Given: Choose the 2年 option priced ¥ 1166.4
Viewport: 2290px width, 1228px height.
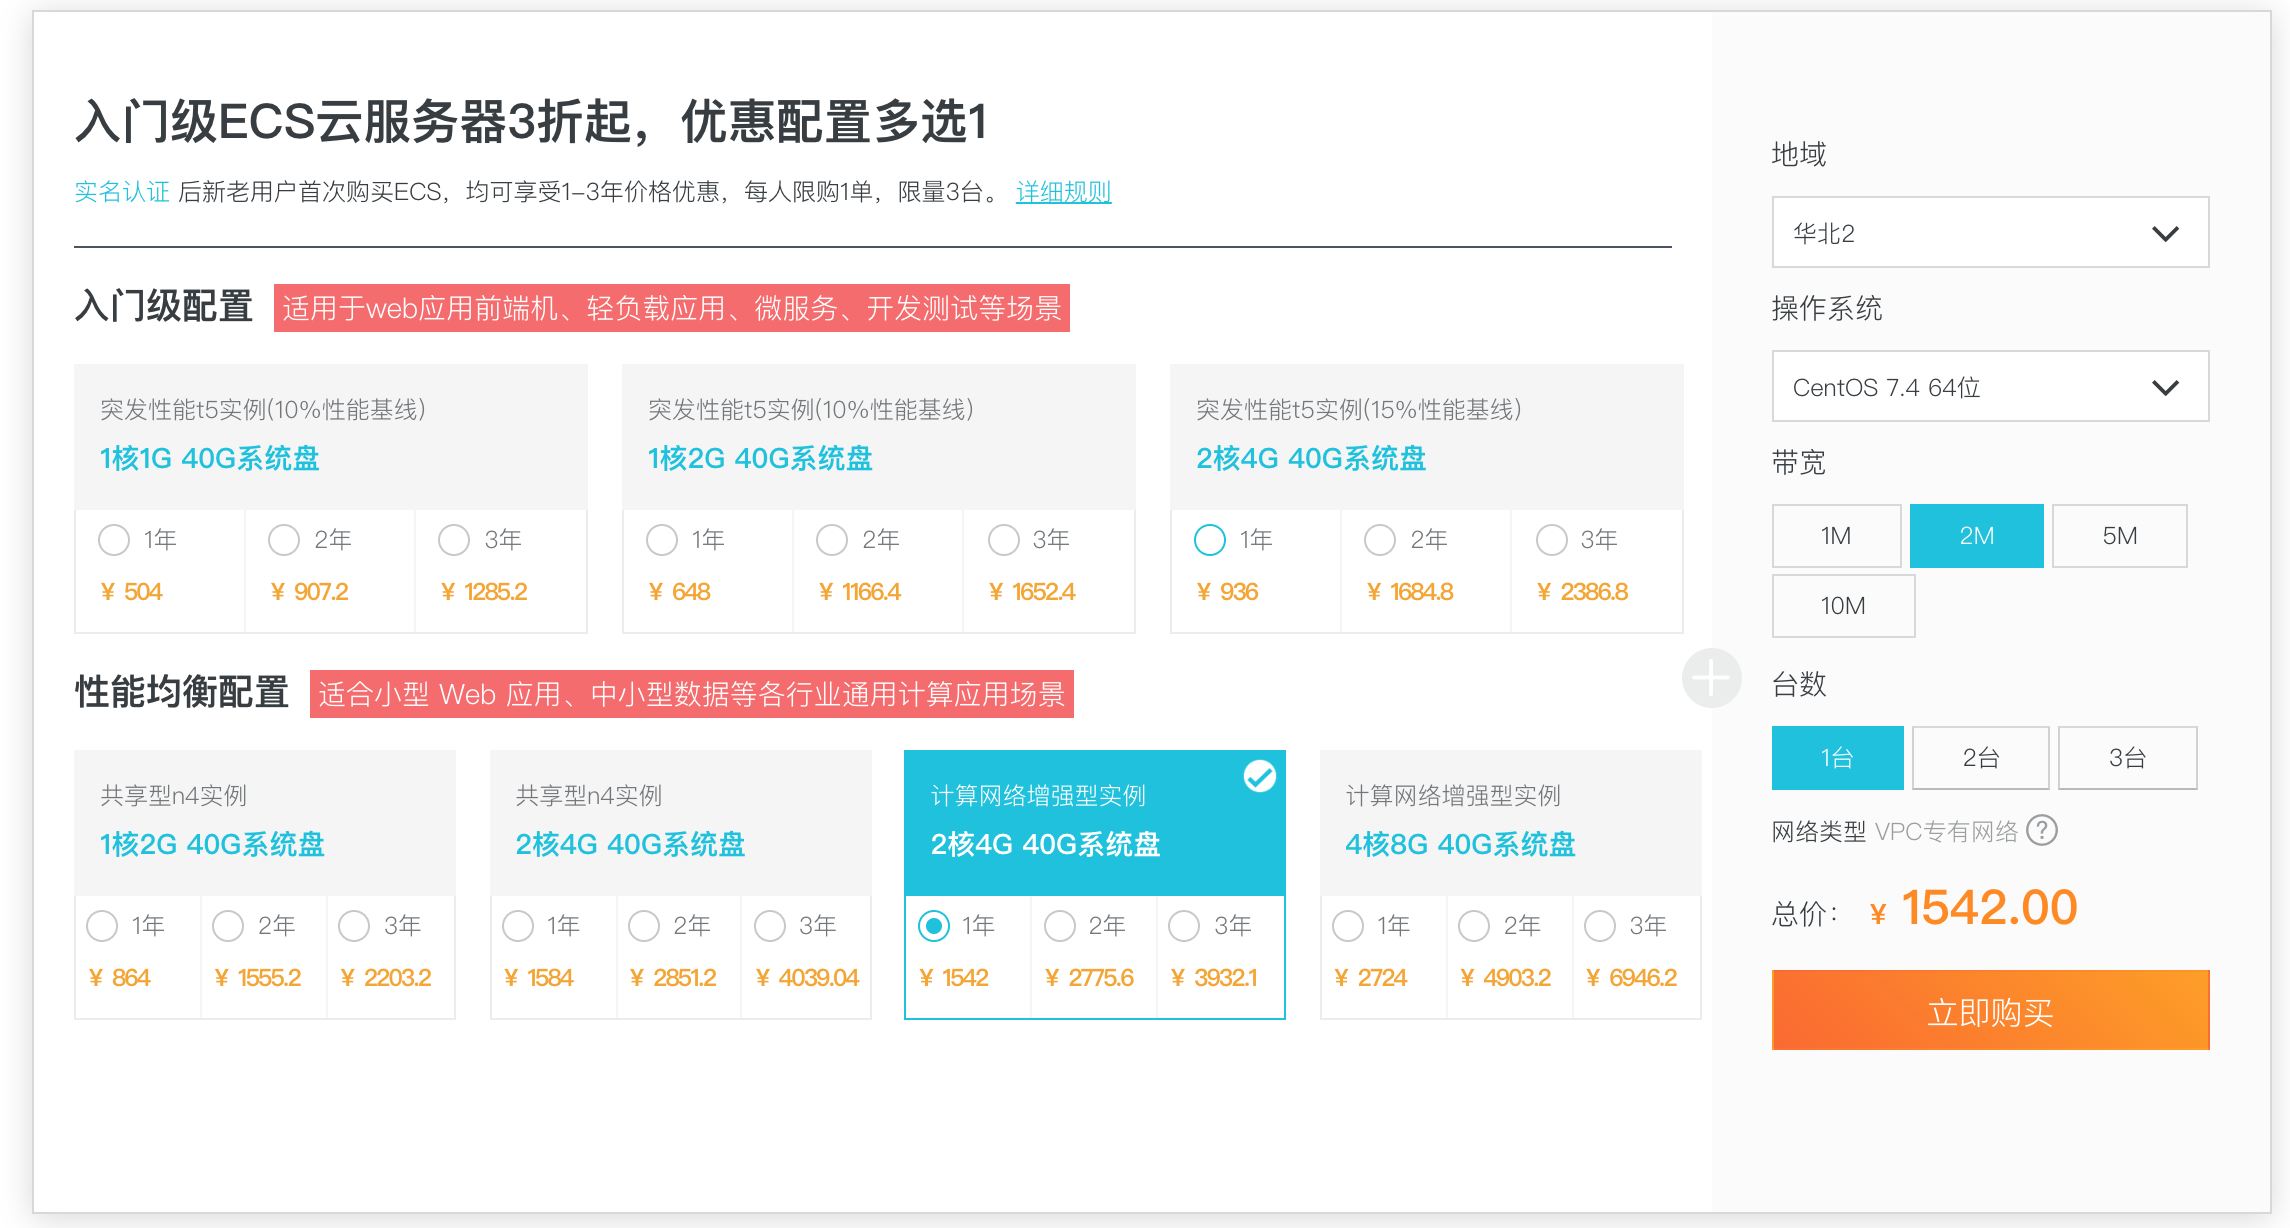Looking at the screenshot, I should [832, 540].
